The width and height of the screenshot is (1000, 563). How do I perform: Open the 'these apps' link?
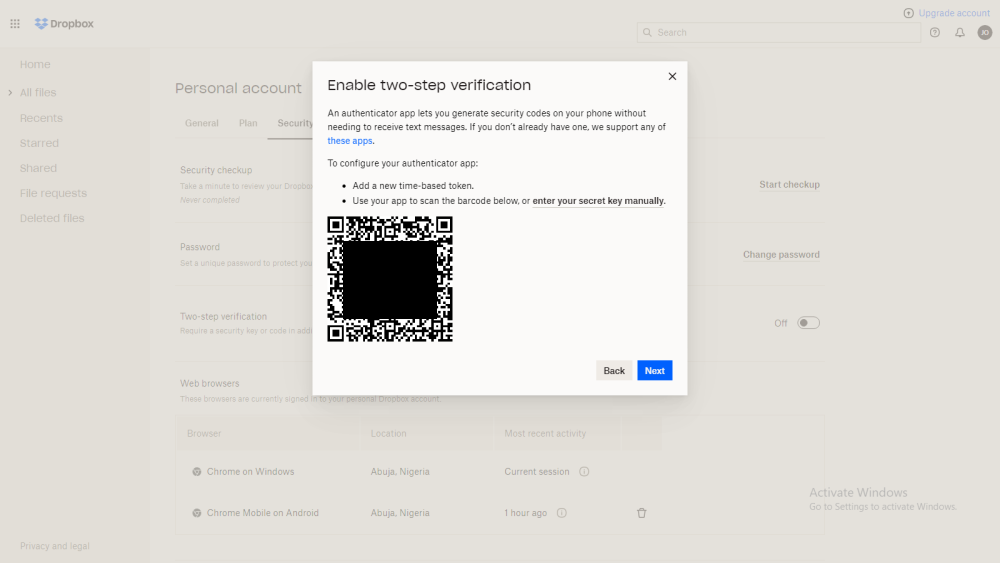point(349,141)
